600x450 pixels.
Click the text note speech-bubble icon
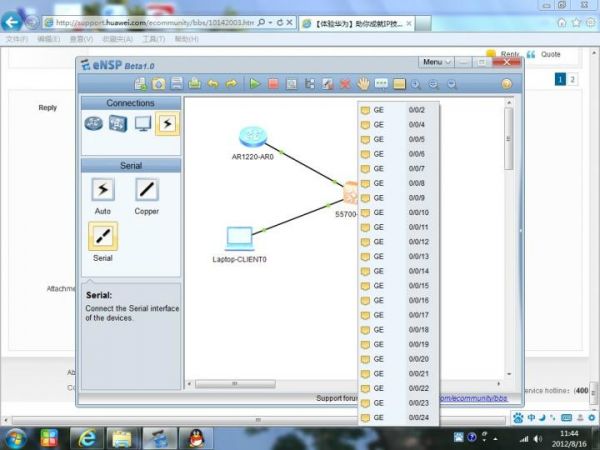point(381,83)
